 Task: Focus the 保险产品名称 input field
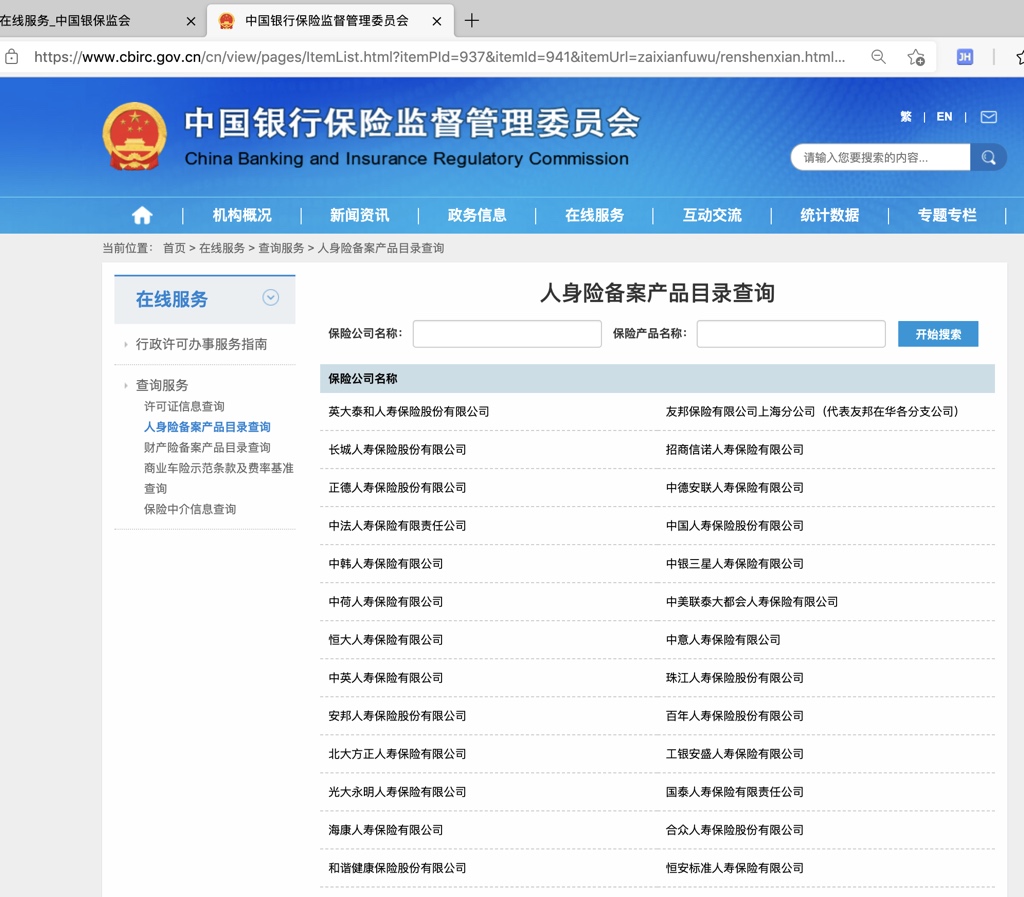point(791,334)
